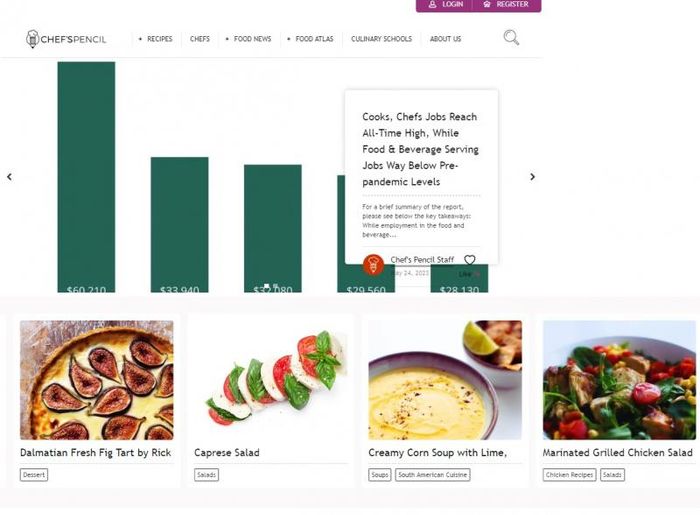Select the South American Cuisine tag
The image size is (700, 515).
(x=433, y=475)
